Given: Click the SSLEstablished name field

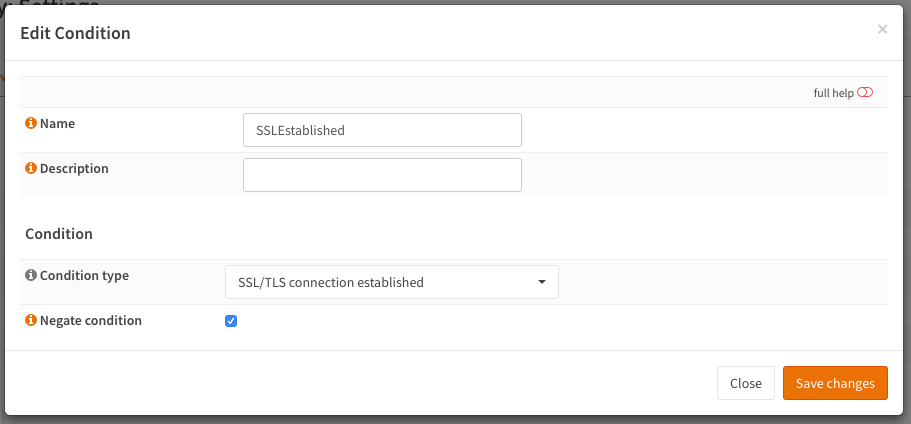Looking at the screenshot, I should pos(382,130).
